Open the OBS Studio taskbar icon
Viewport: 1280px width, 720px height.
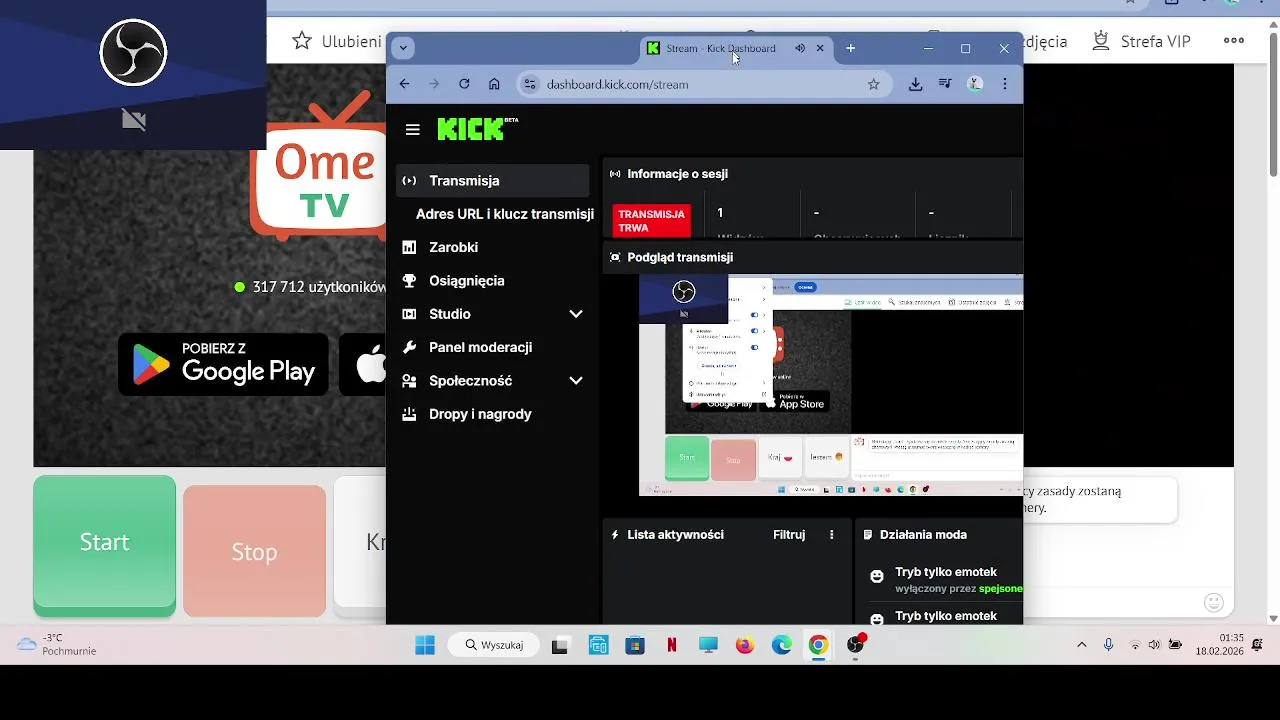tap(855, 645)
